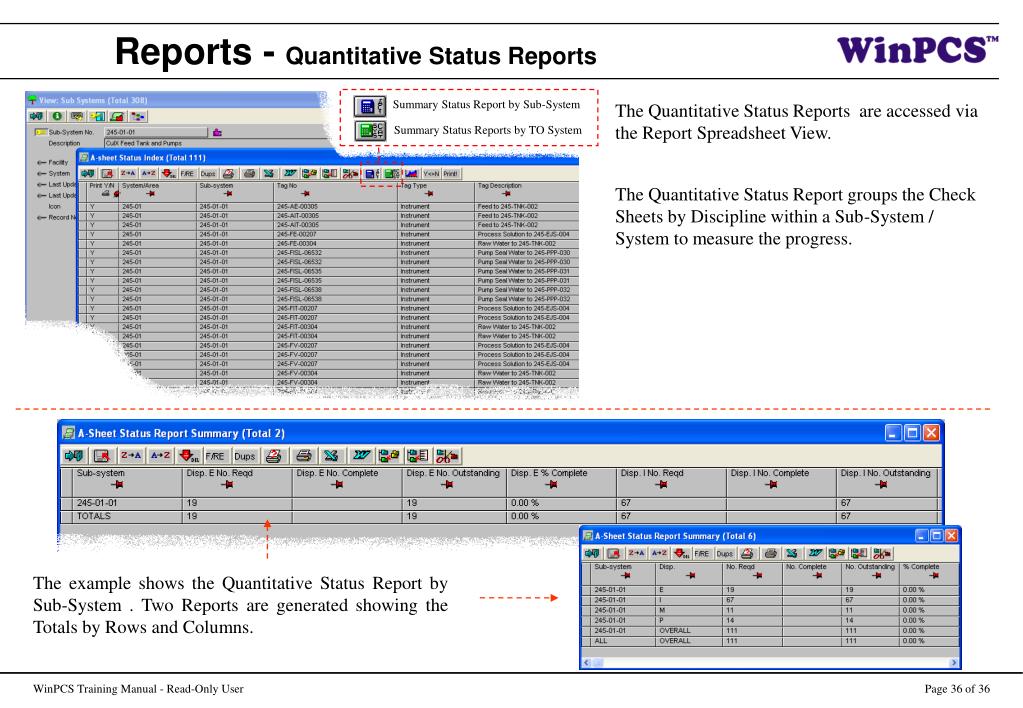Image resolution: width=1023 pixels, height=708 pixels.
Task: Click pin under Disp. I No. Reqd column
Action: coord(662,484)
